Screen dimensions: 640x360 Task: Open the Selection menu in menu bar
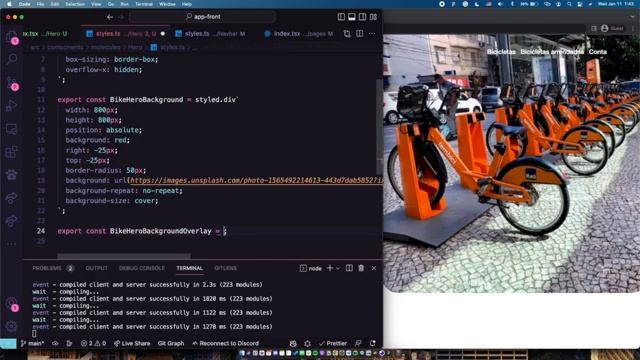pos(75,4)
